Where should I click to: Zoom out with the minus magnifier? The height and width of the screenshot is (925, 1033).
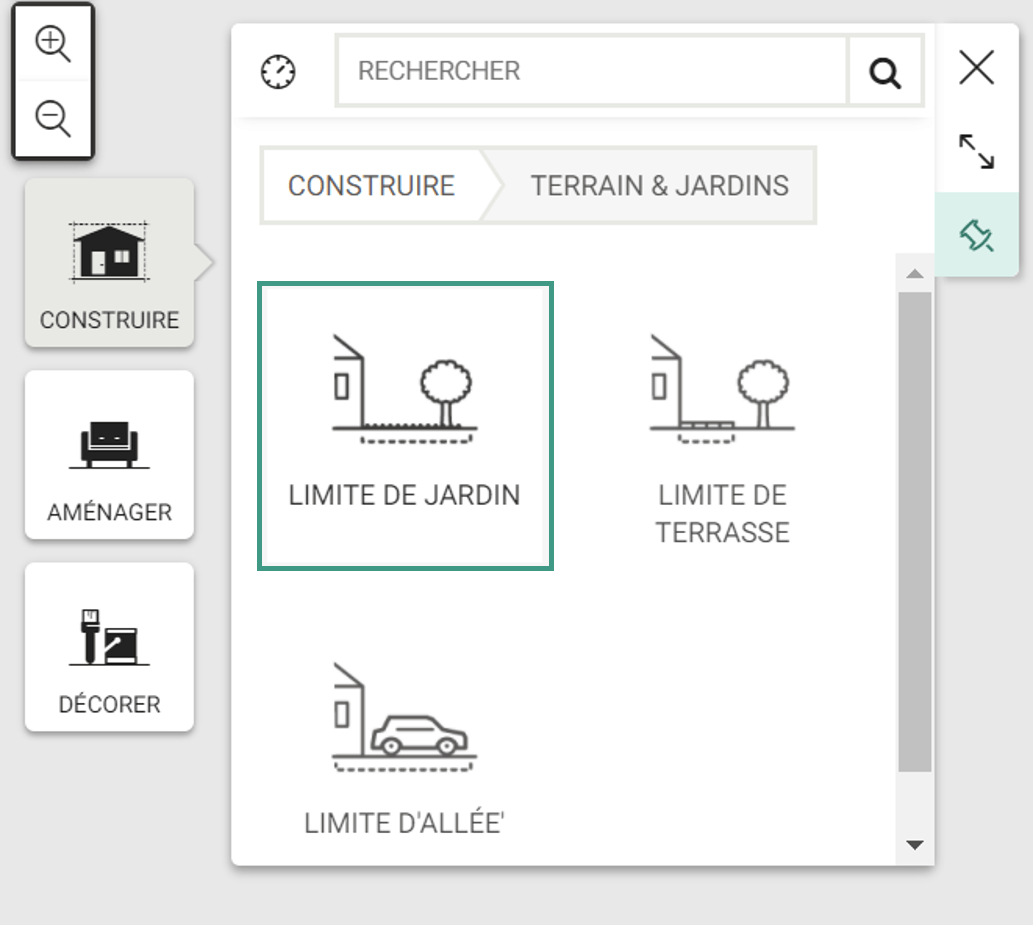[x=53, y=119]
